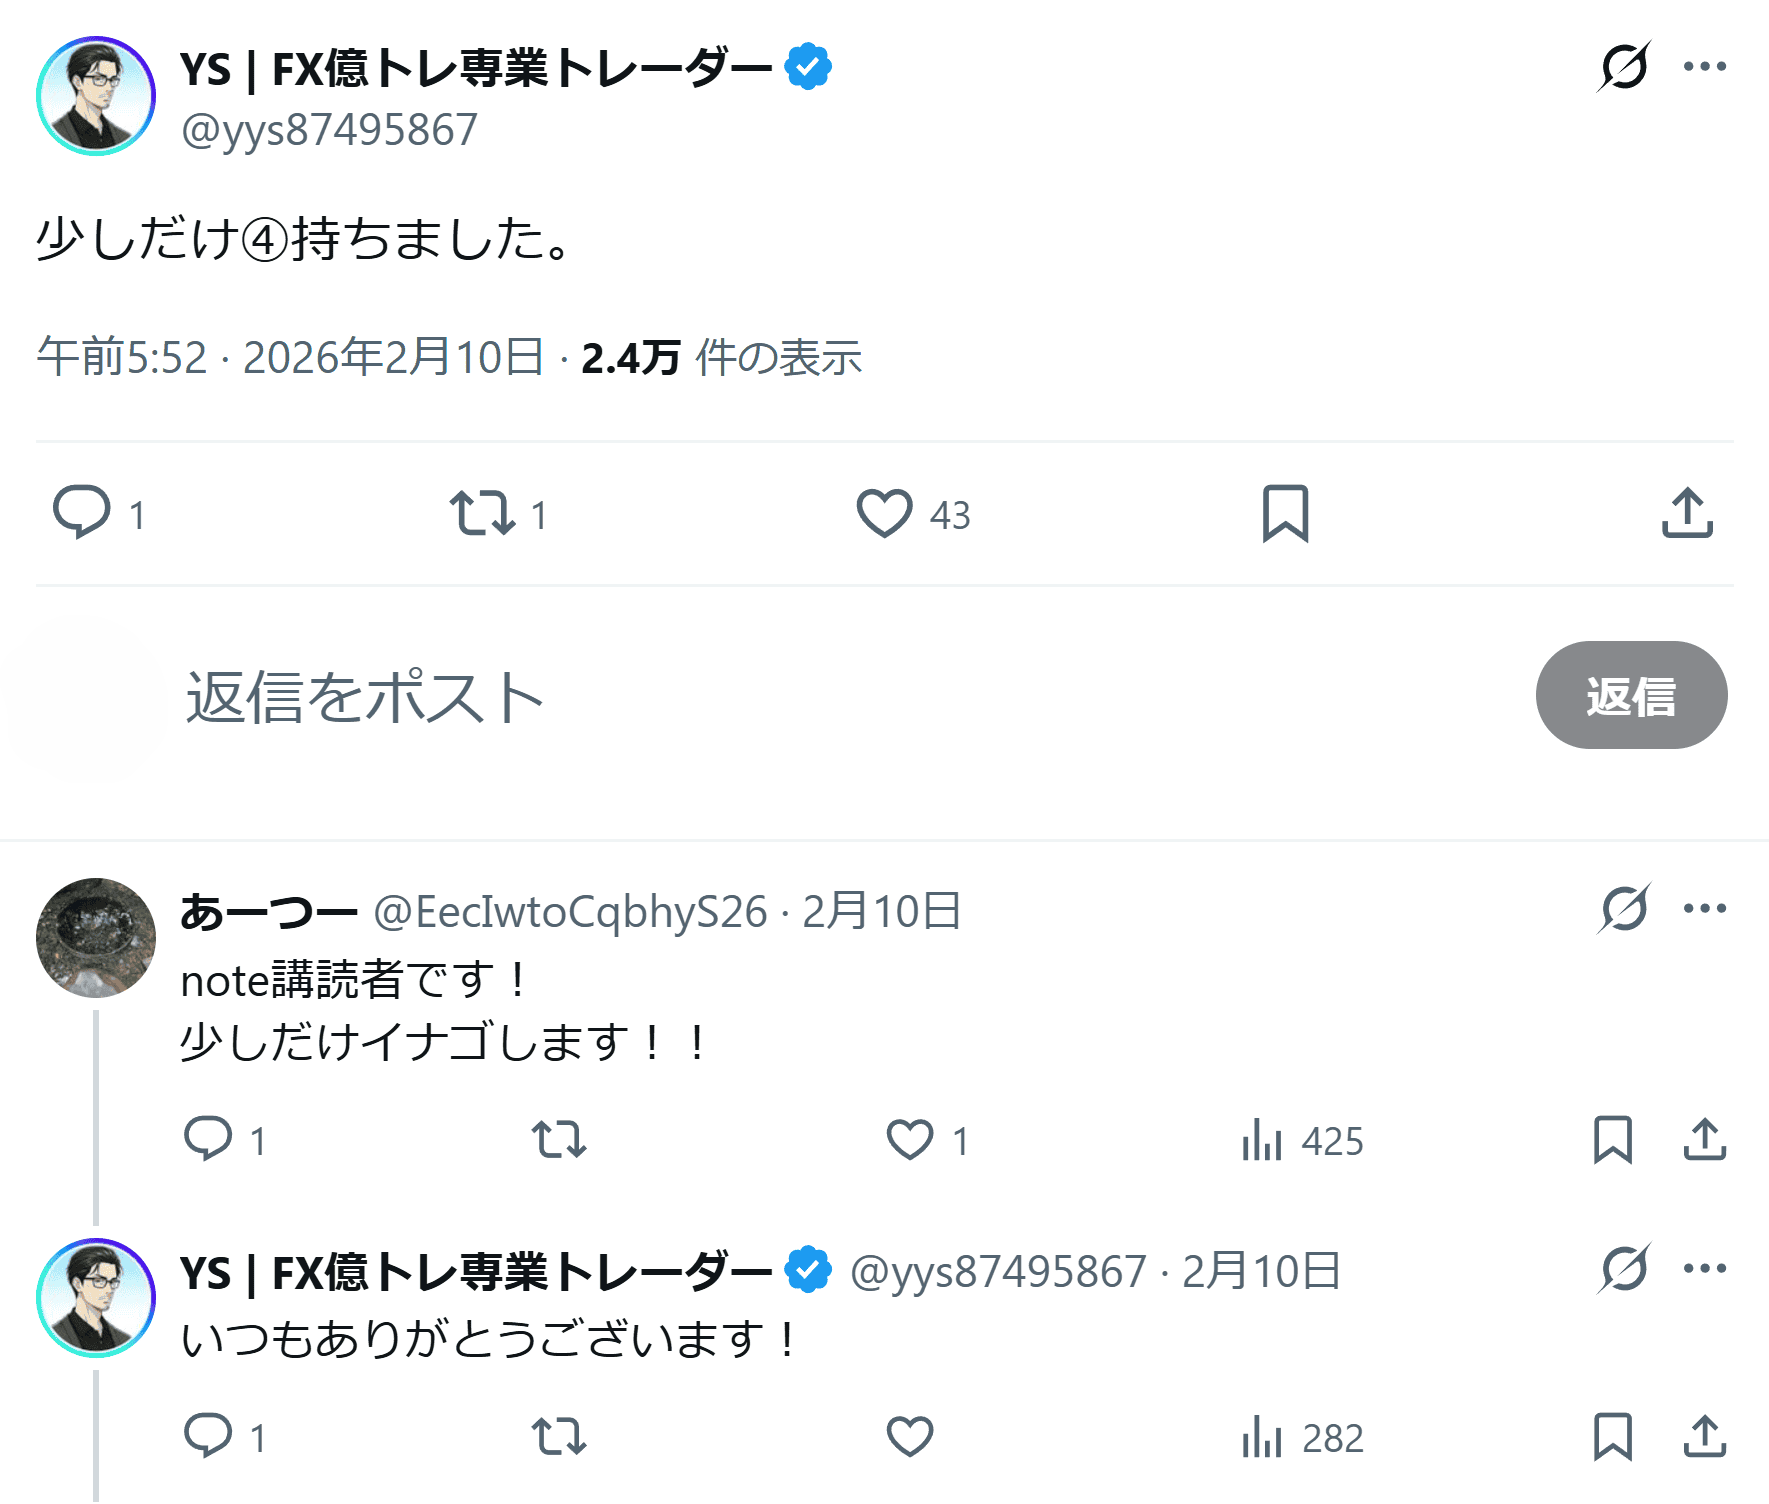Click Grok icon on あーつー's reply
Image resolution: width=1769 pixels, height=1504 pixels.
coord(1623,909)
